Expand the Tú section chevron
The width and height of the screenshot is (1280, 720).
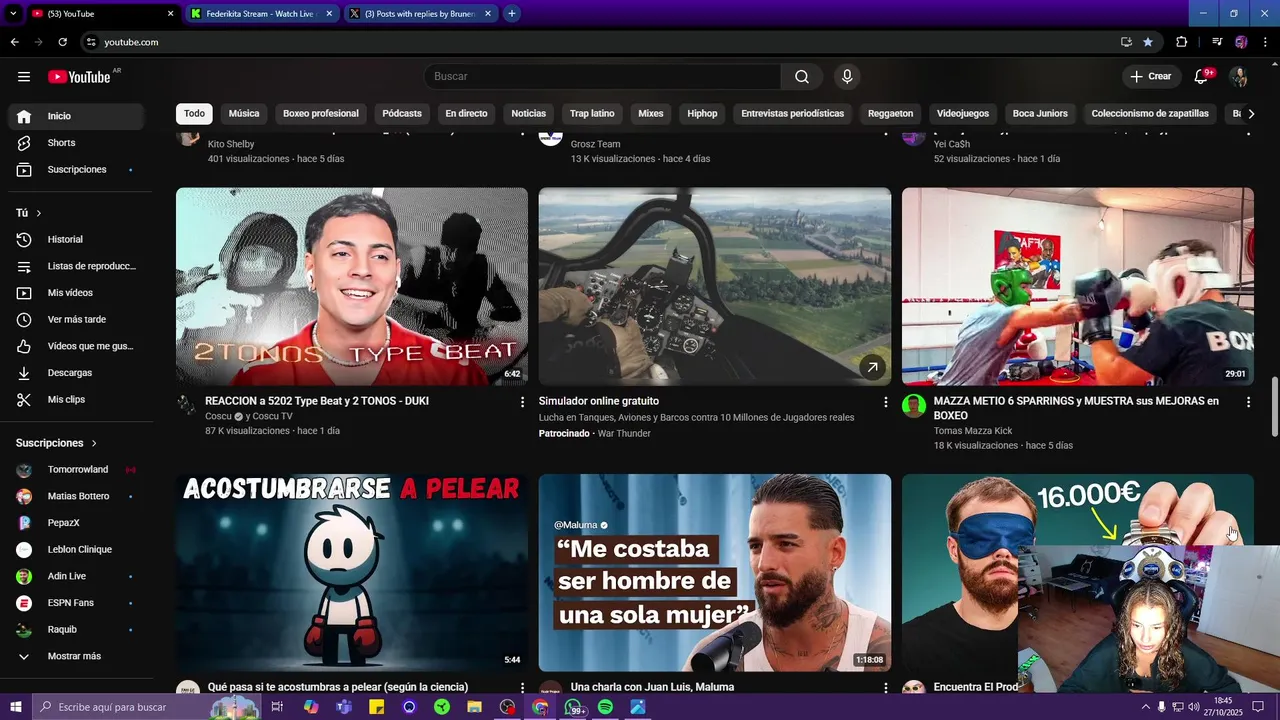pyautogui.click(x=39, y=213)
